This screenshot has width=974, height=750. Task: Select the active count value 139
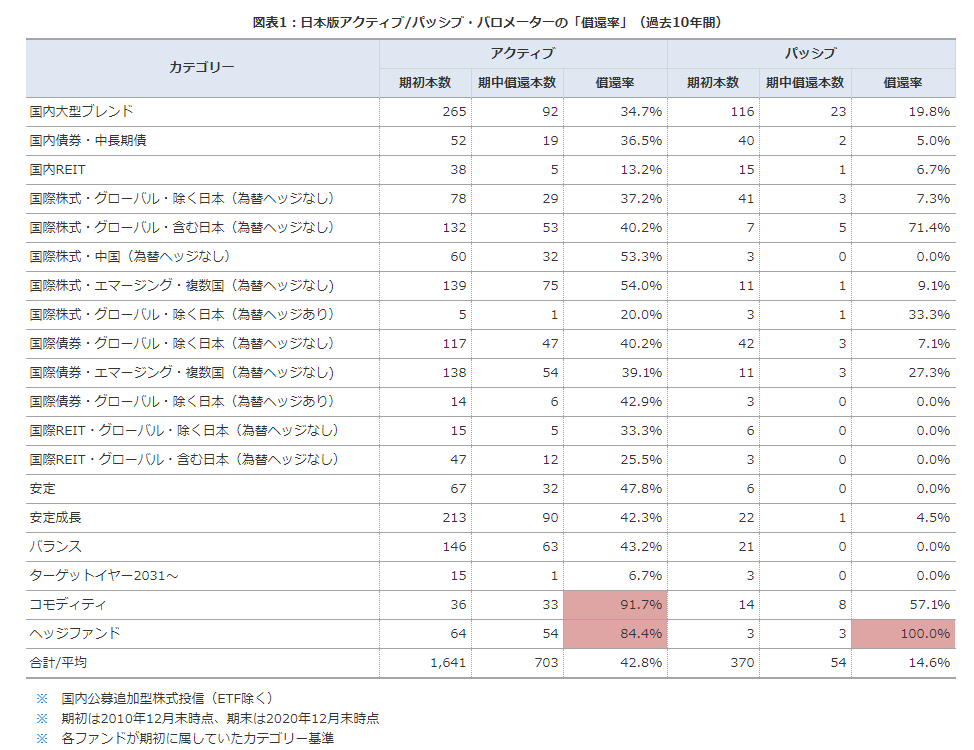(x=454, y=286)
